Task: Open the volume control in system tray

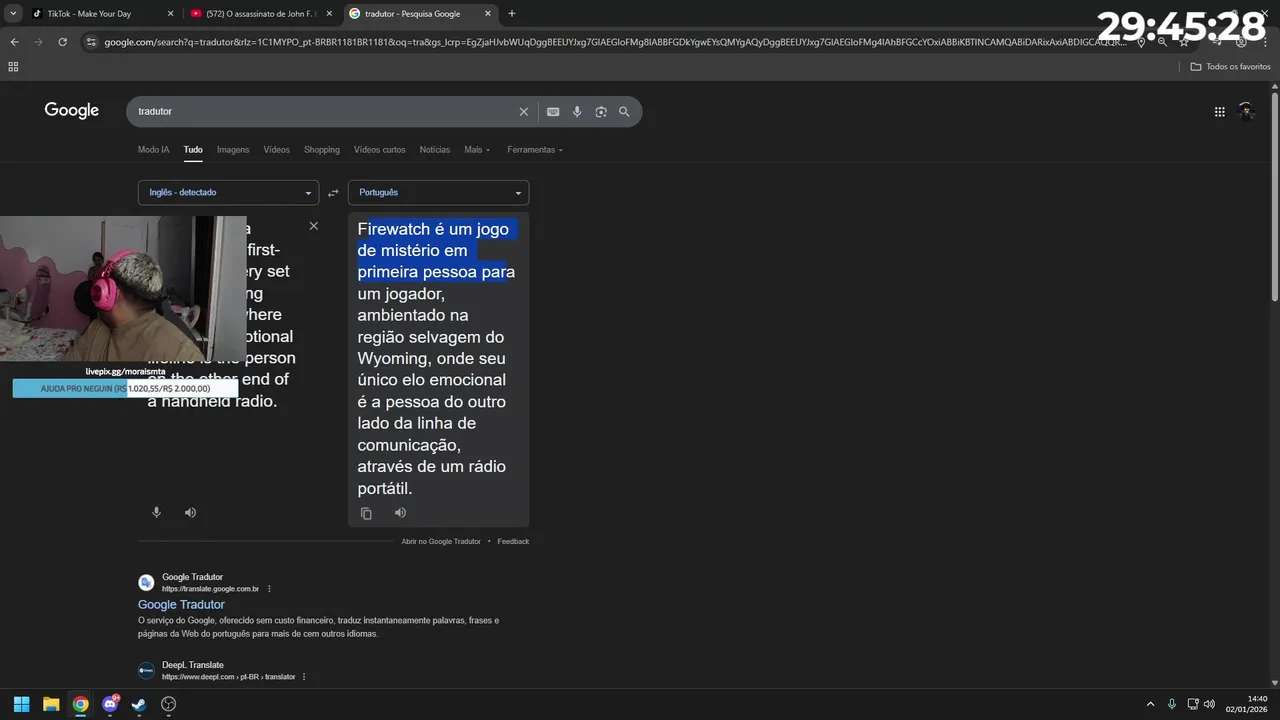Action: 1209,704
